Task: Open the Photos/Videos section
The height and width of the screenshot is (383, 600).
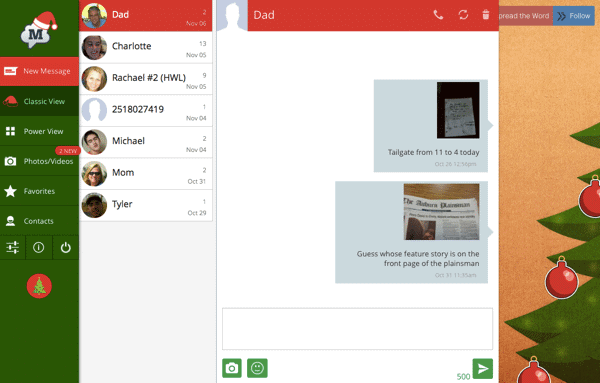Action: 39,161
